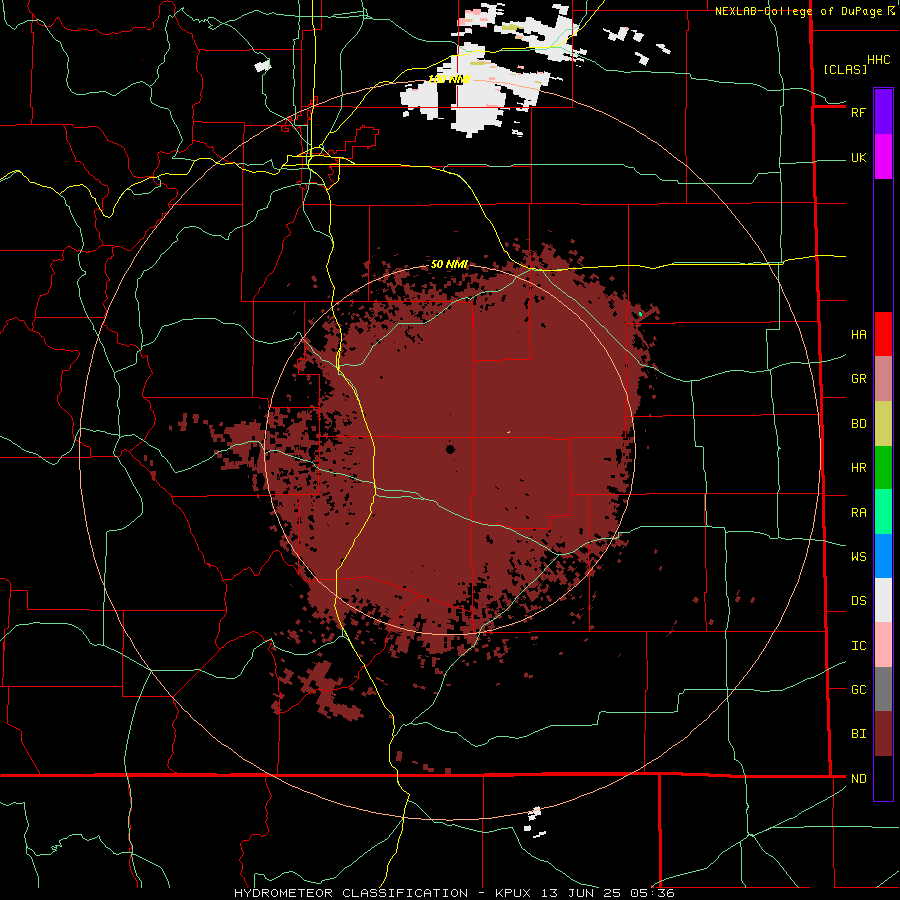Click the HA legend label

click(858, 334)
